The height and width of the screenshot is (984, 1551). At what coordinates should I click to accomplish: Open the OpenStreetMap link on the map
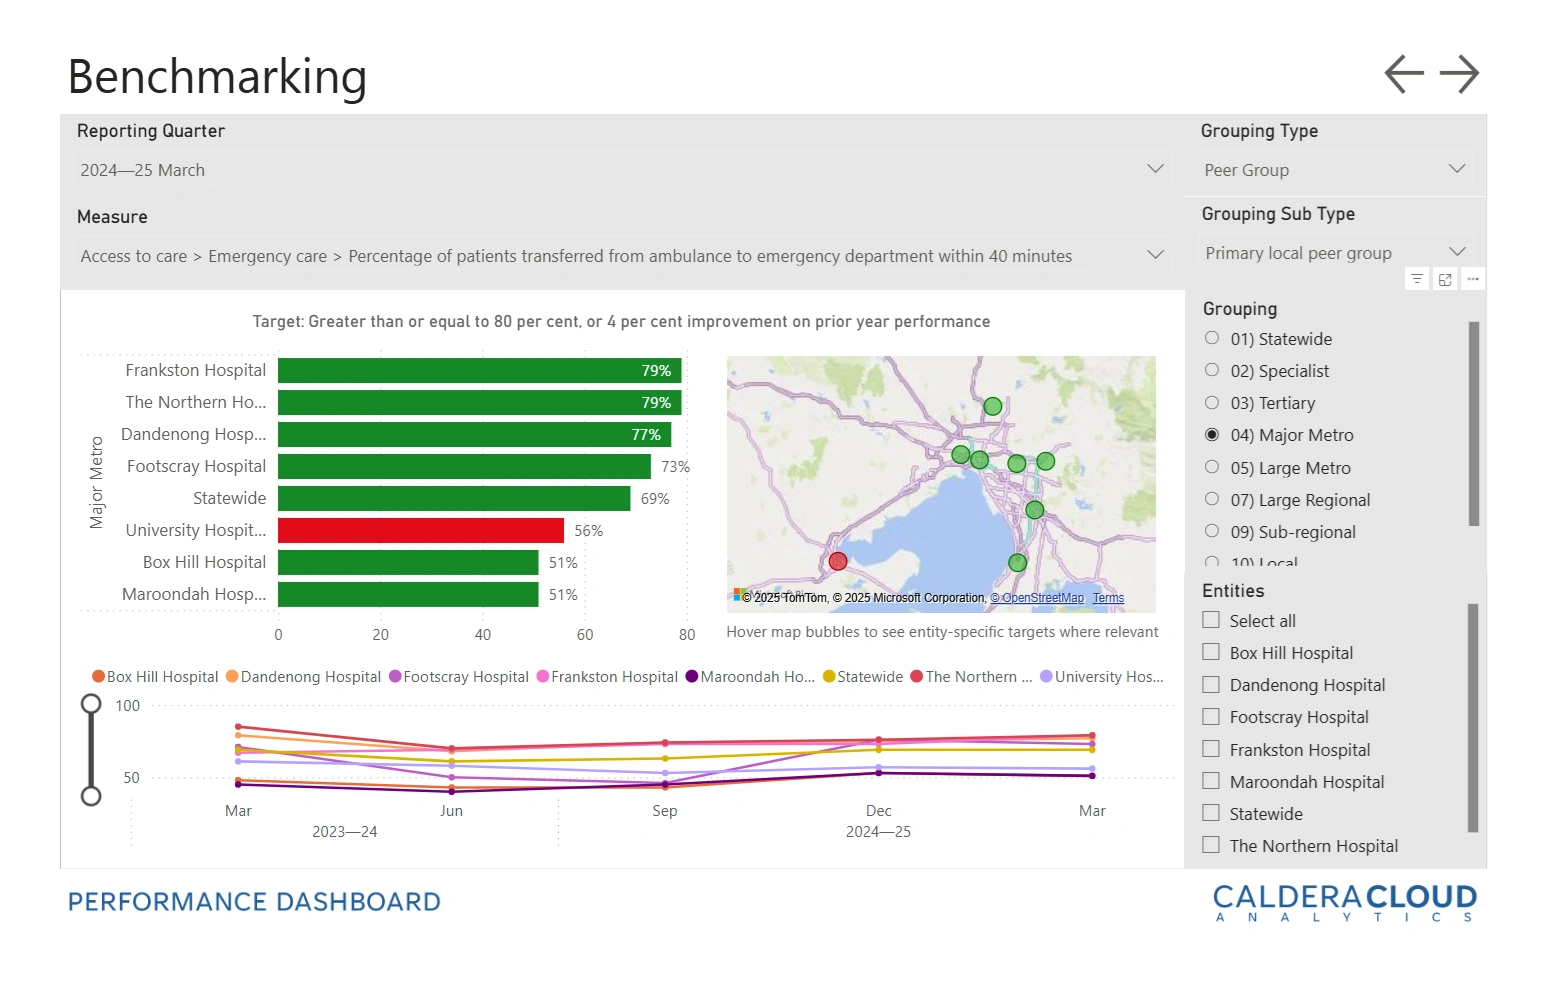[1037, 598]
